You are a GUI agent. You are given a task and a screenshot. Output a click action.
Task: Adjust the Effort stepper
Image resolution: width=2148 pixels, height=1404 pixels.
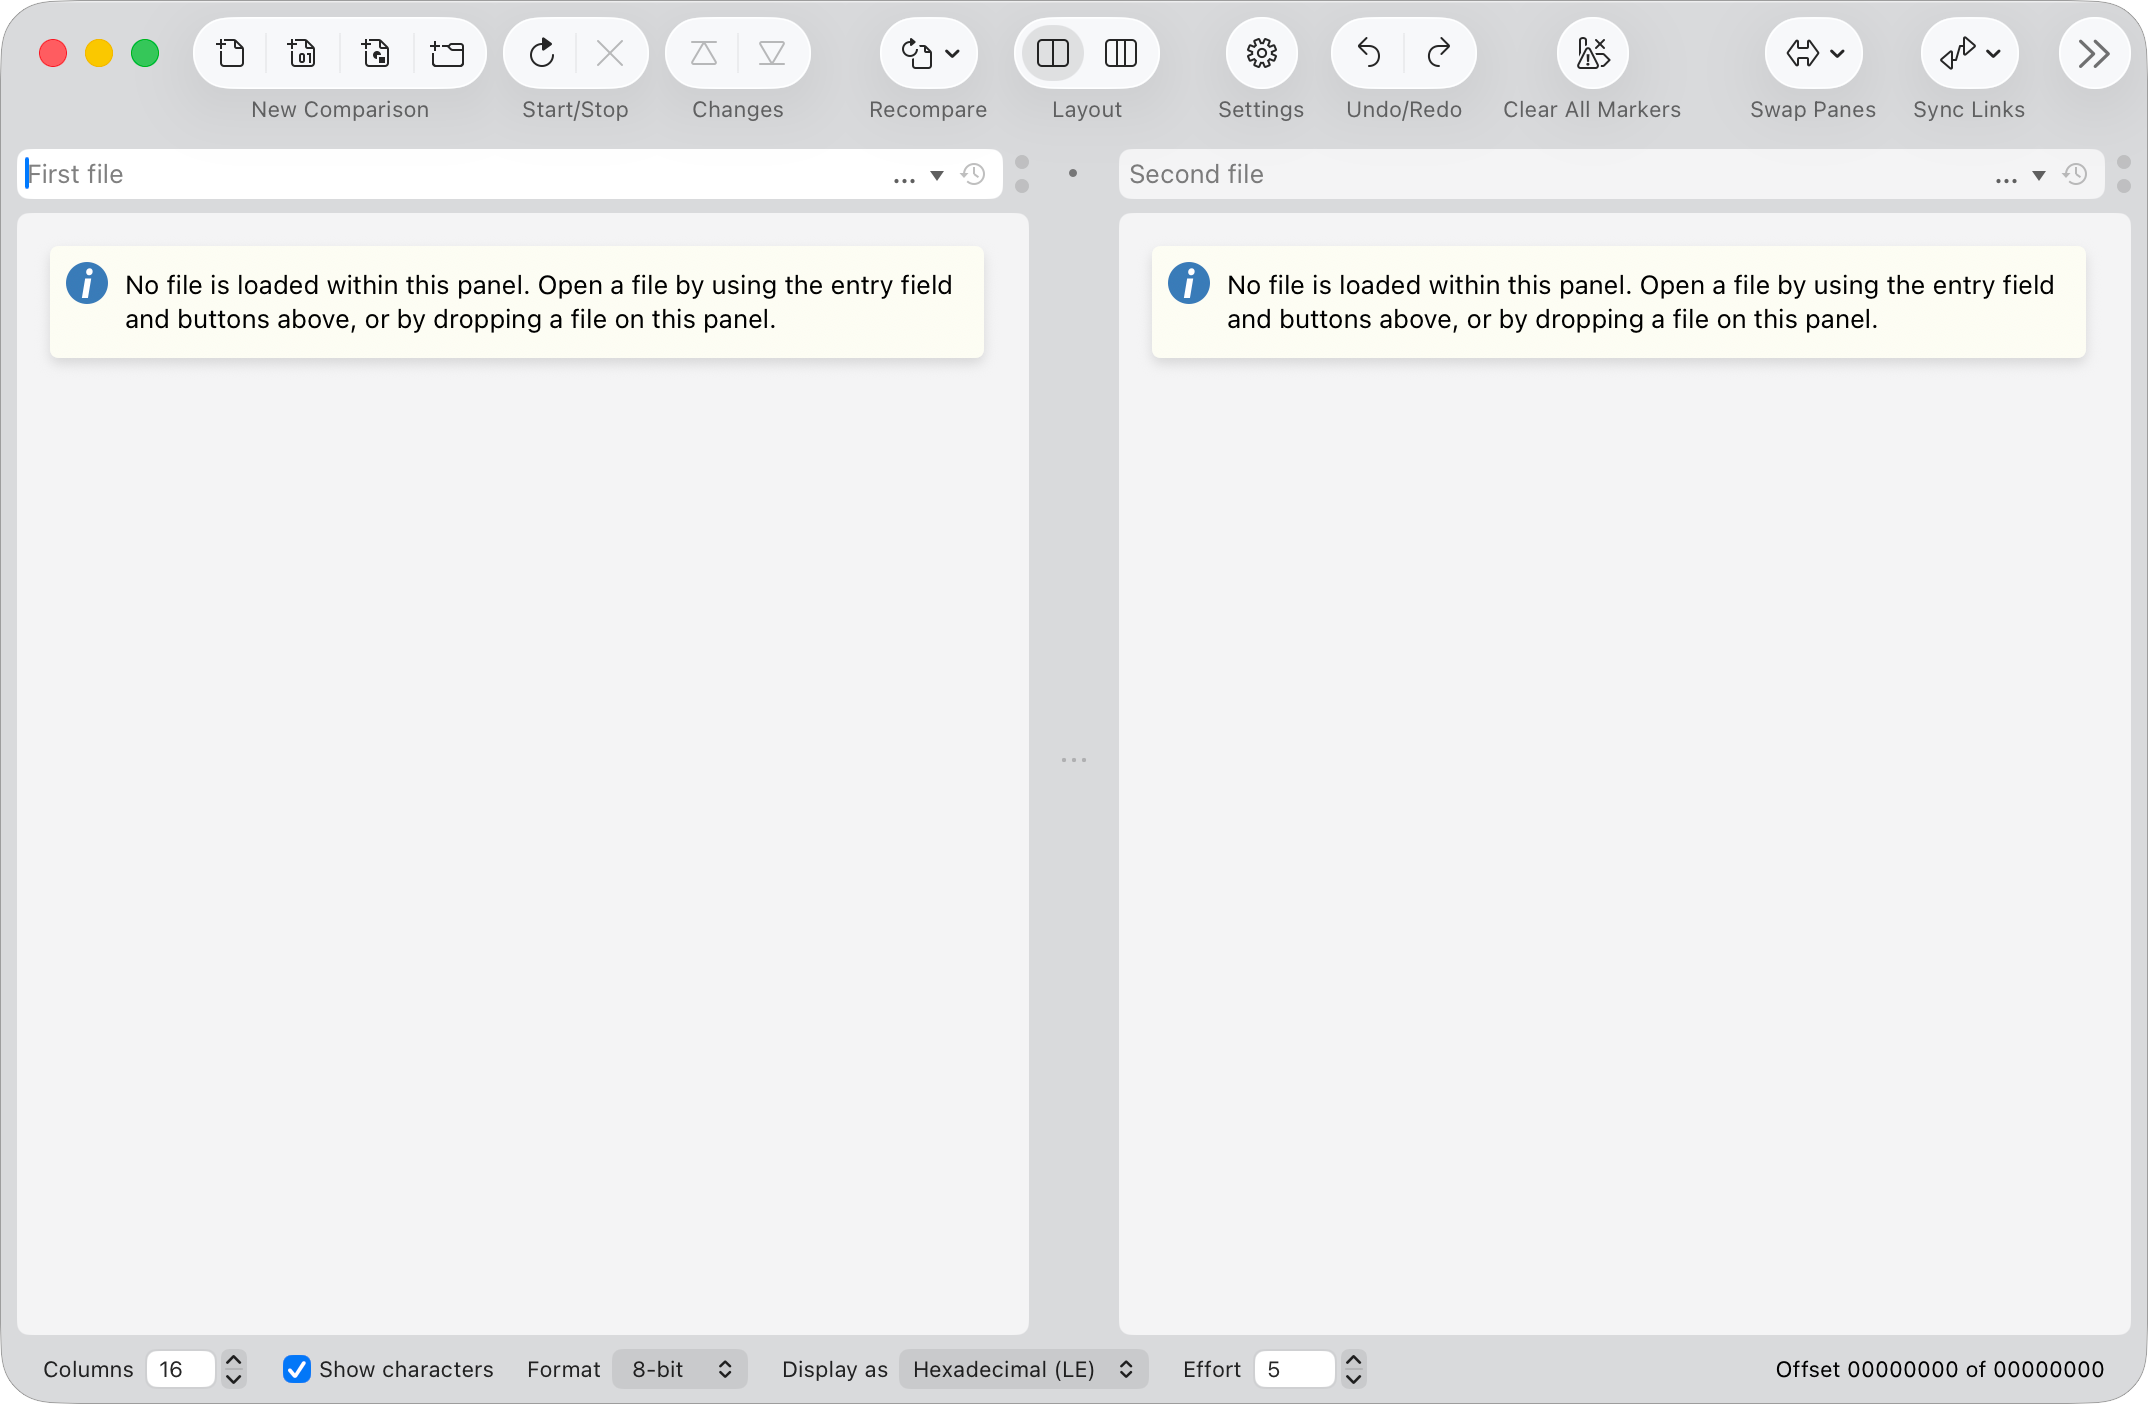1354,1369
